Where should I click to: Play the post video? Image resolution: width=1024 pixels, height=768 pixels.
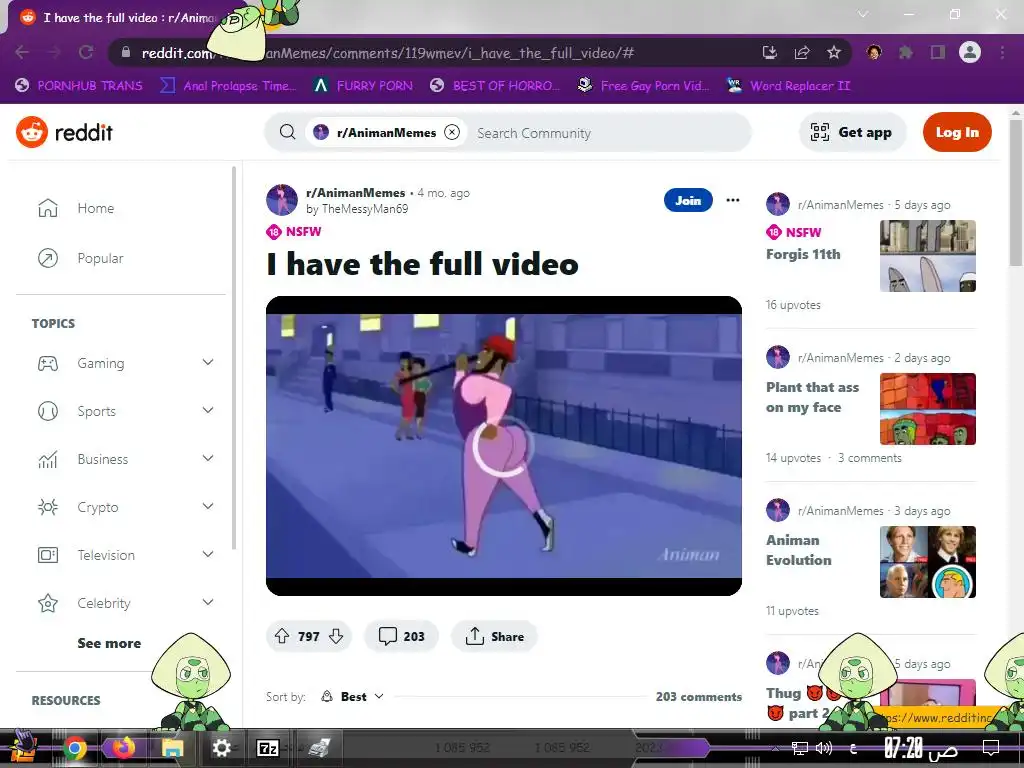(x=504, y=446)
